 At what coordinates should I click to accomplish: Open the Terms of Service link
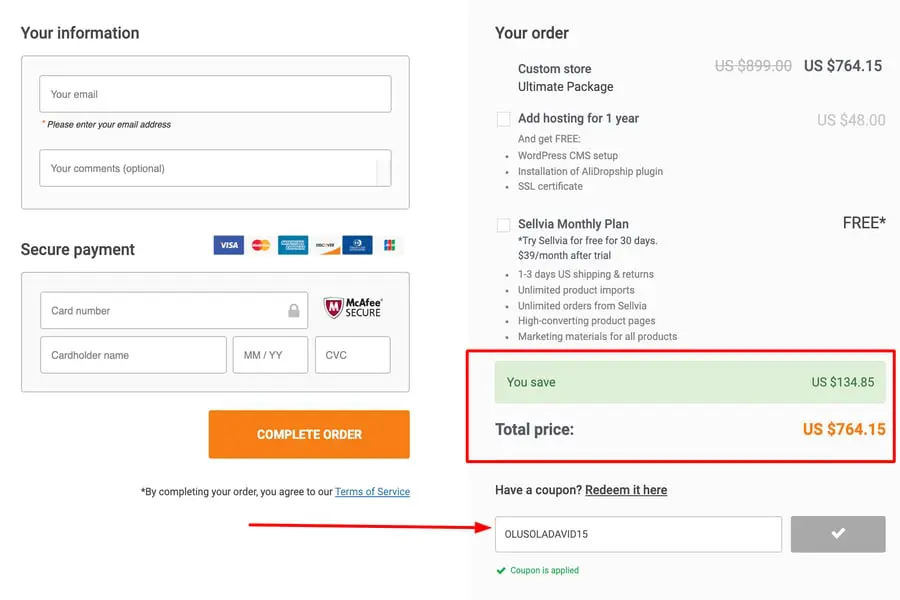[372, 492]
